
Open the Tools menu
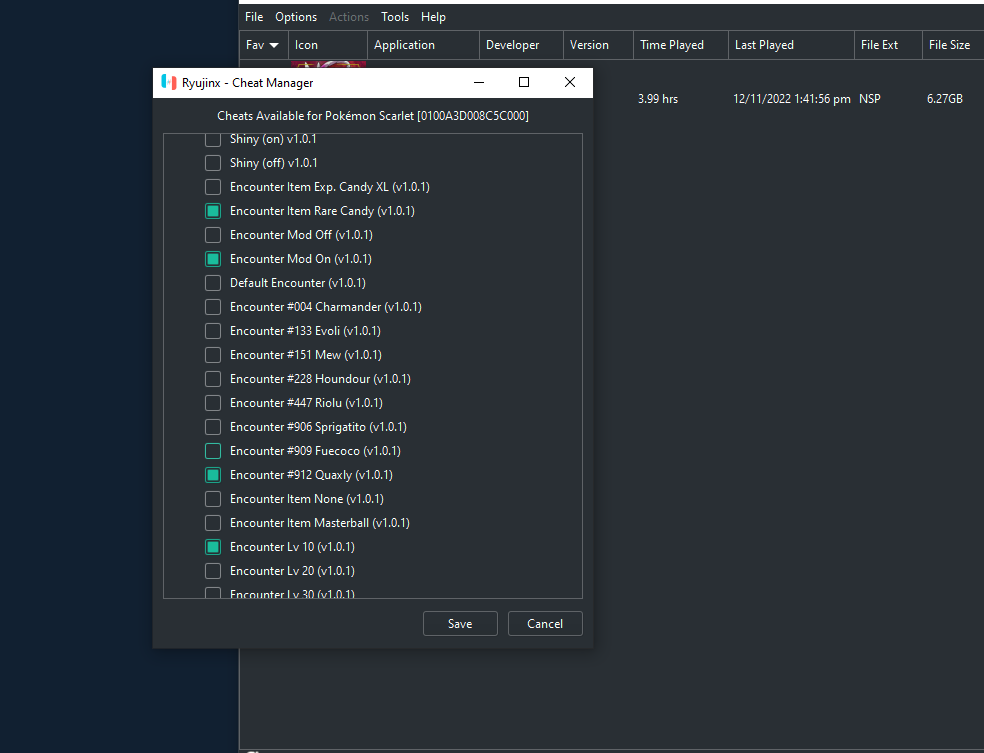[x=395, y=17]
